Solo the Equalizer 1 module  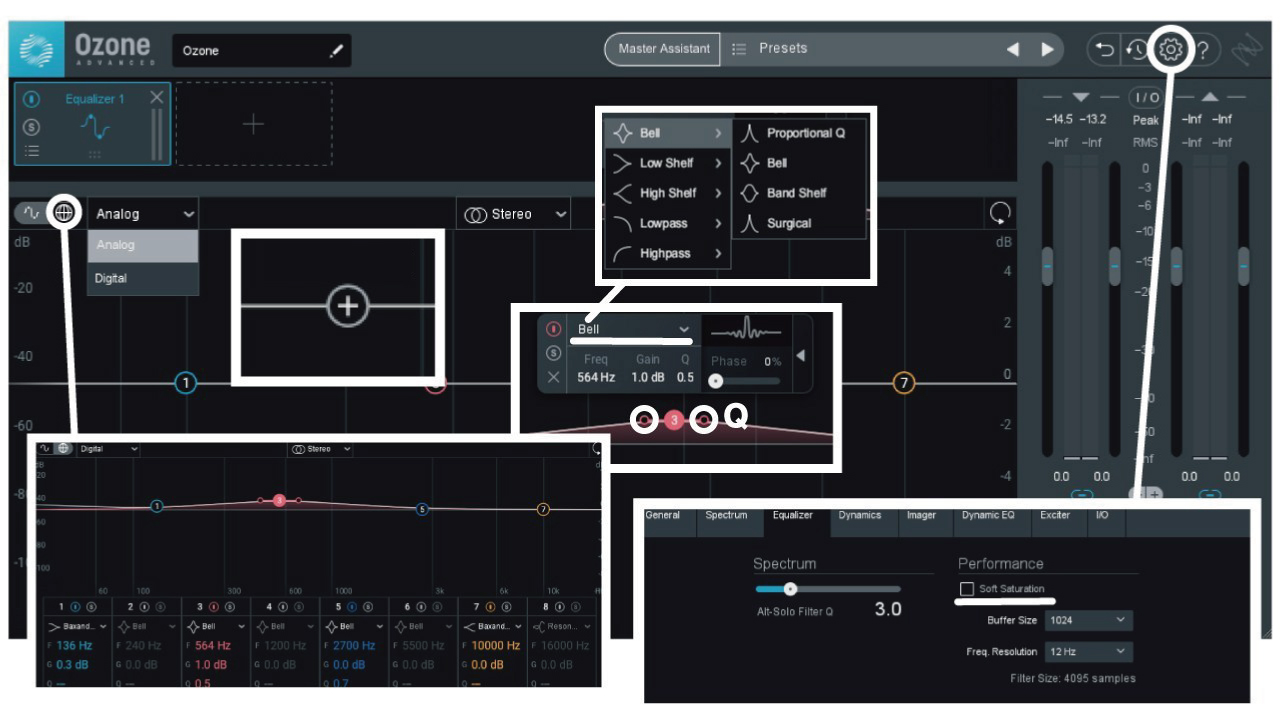click(x=31, y=127)
